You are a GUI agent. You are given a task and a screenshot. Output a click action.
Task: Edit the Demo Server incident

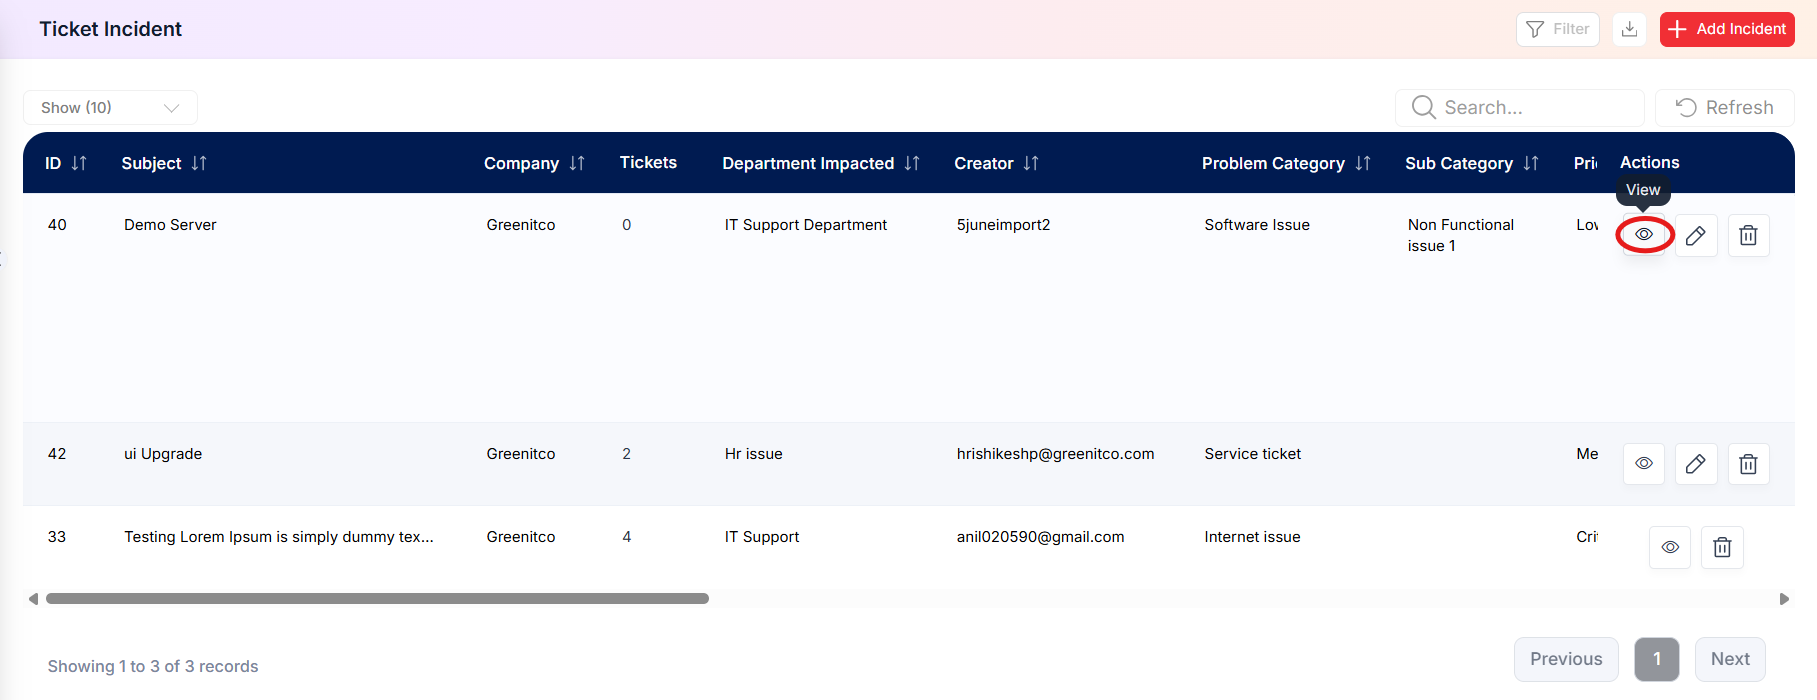(x=1696, y=235)
